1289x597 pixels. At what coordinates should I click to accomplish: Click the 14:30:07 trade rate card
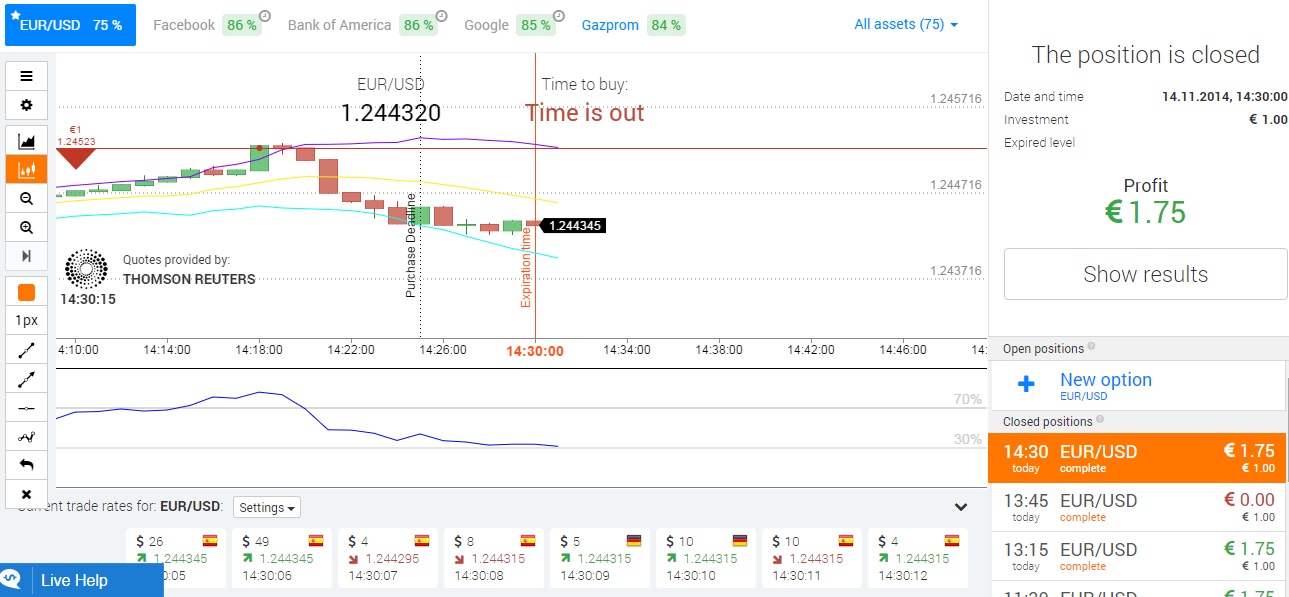click(x=389, y=558)
